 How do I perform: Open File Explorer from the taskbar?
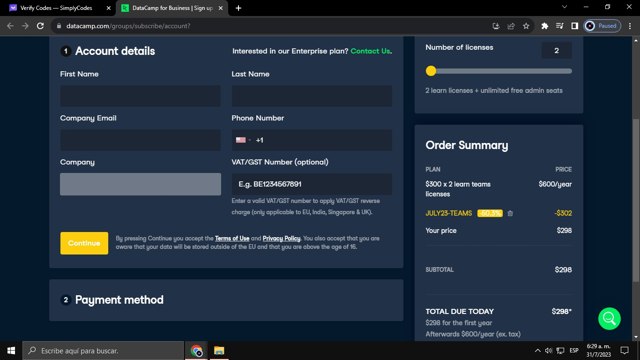pyautogui.click(x=219, y=351)
